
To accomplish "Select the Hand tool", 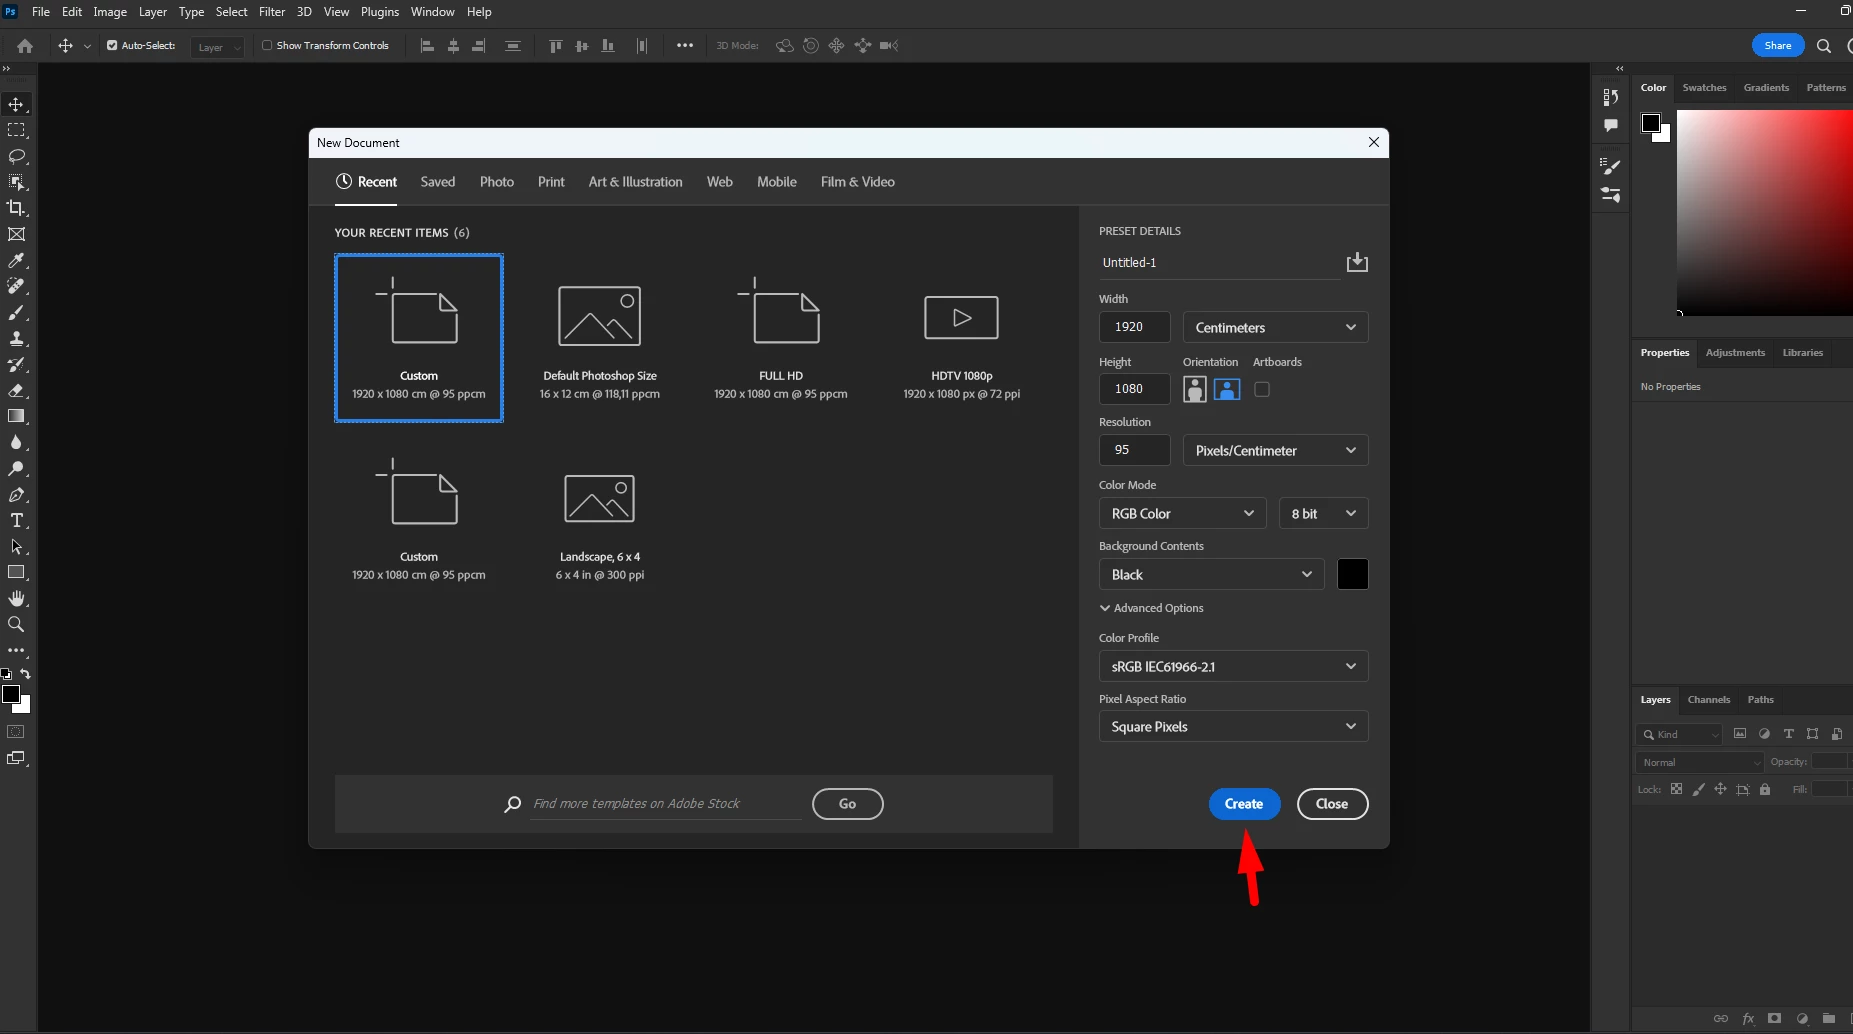I will [x=16, y=599].
